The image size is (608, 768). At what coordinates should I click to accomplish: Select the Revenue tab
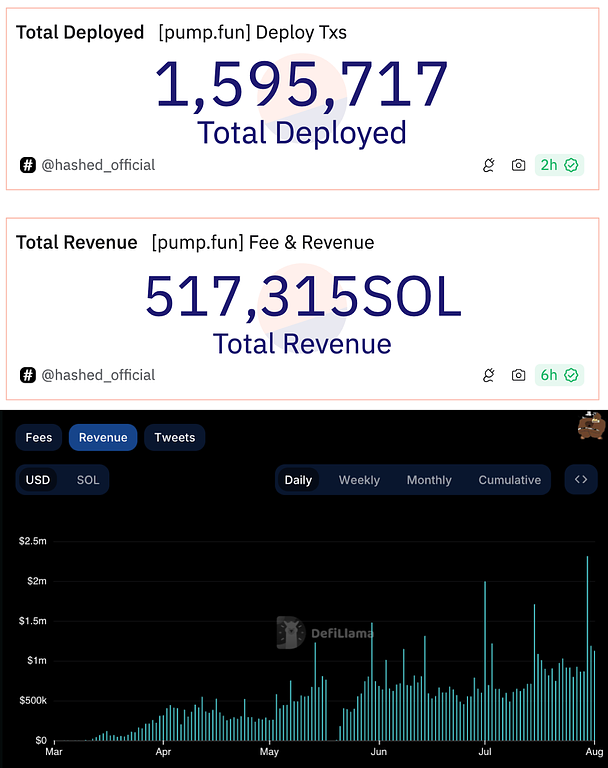[x=103, y=437]
